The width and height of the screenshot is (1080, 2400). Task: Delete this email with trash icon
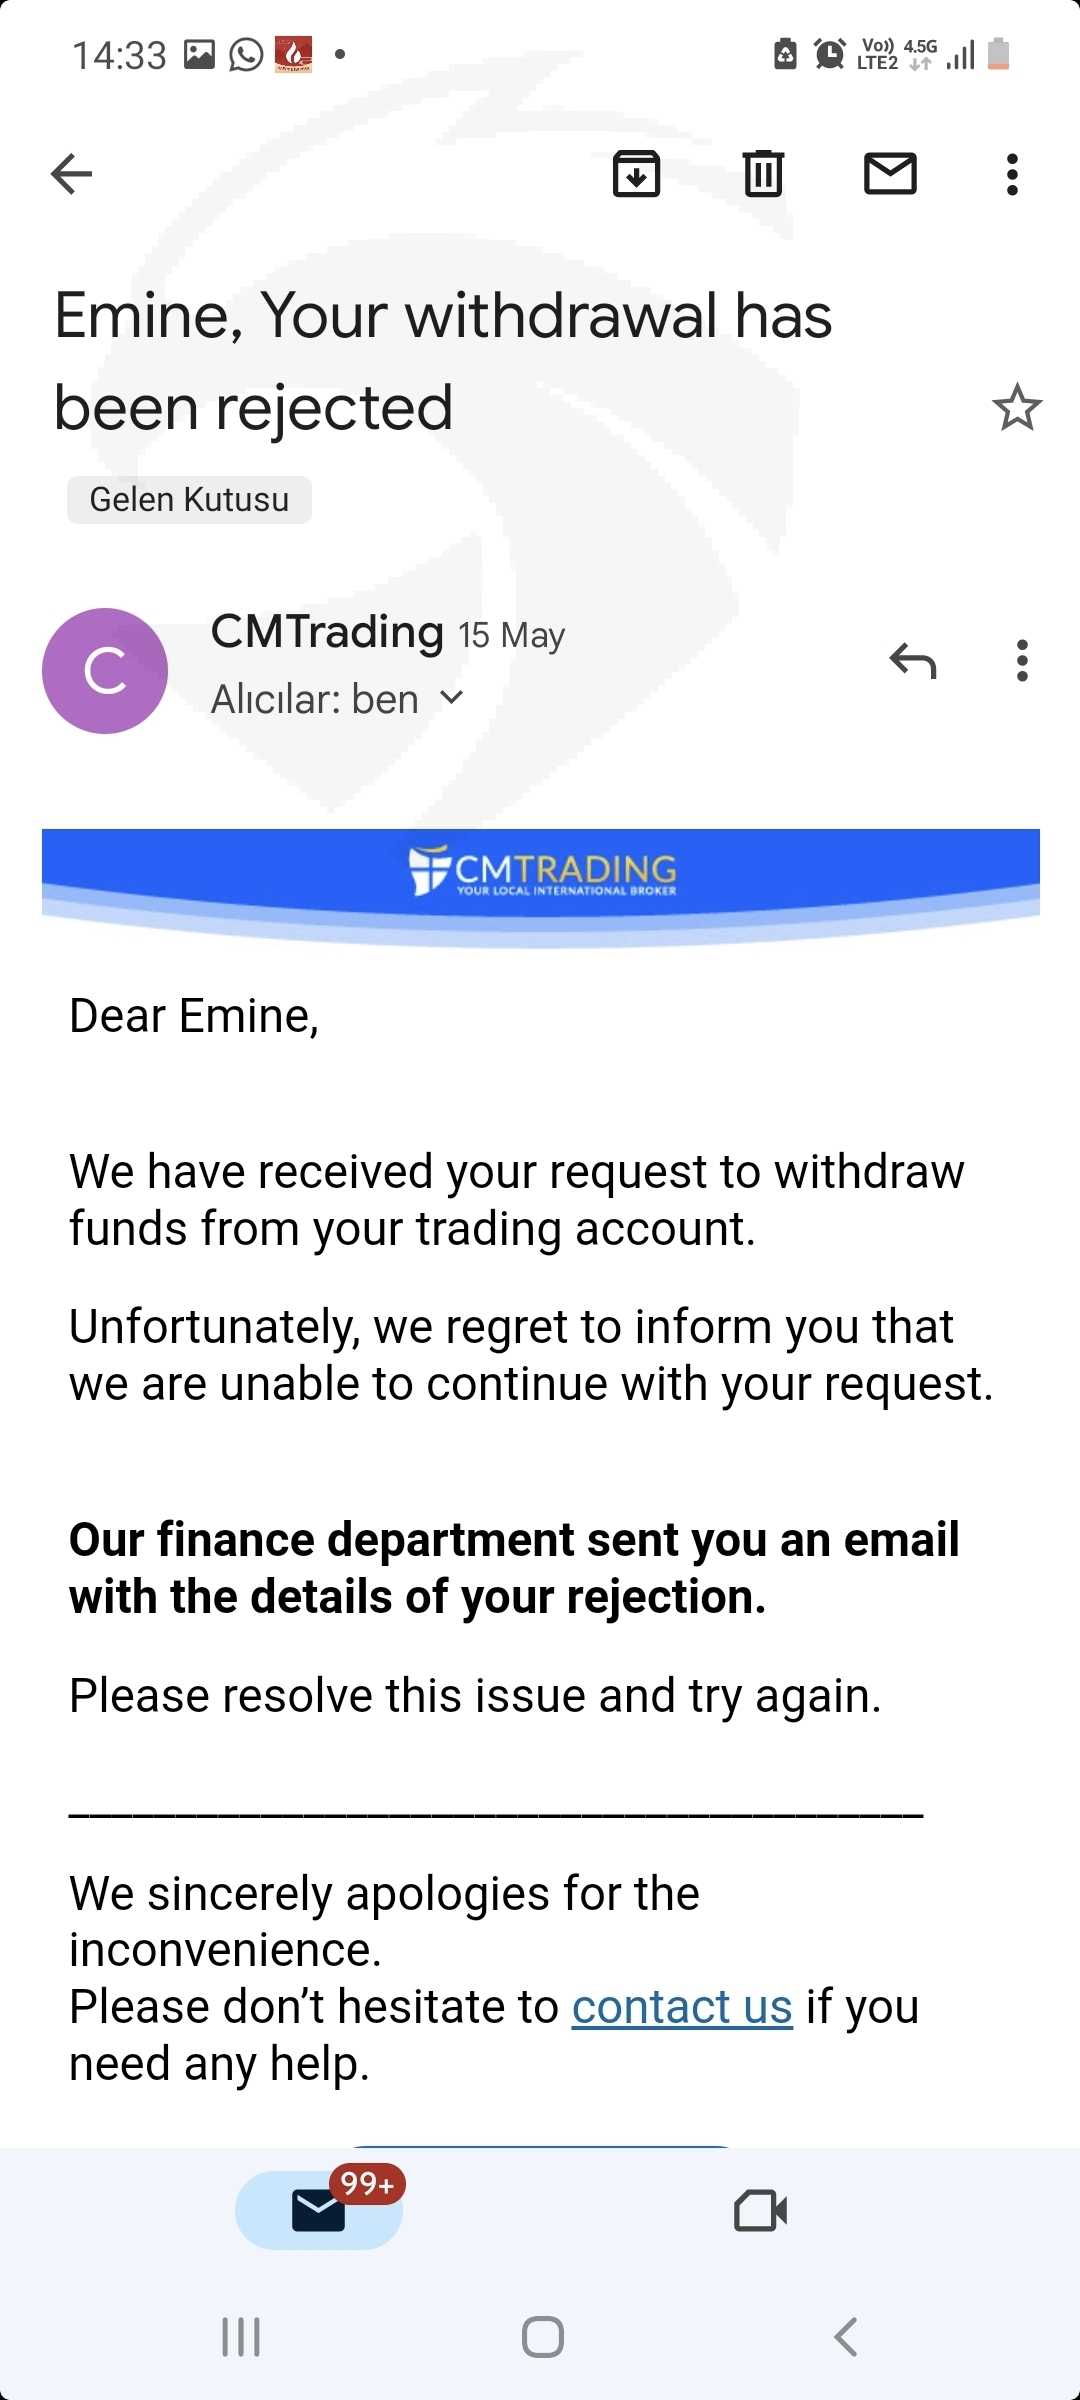coord(763,174)
